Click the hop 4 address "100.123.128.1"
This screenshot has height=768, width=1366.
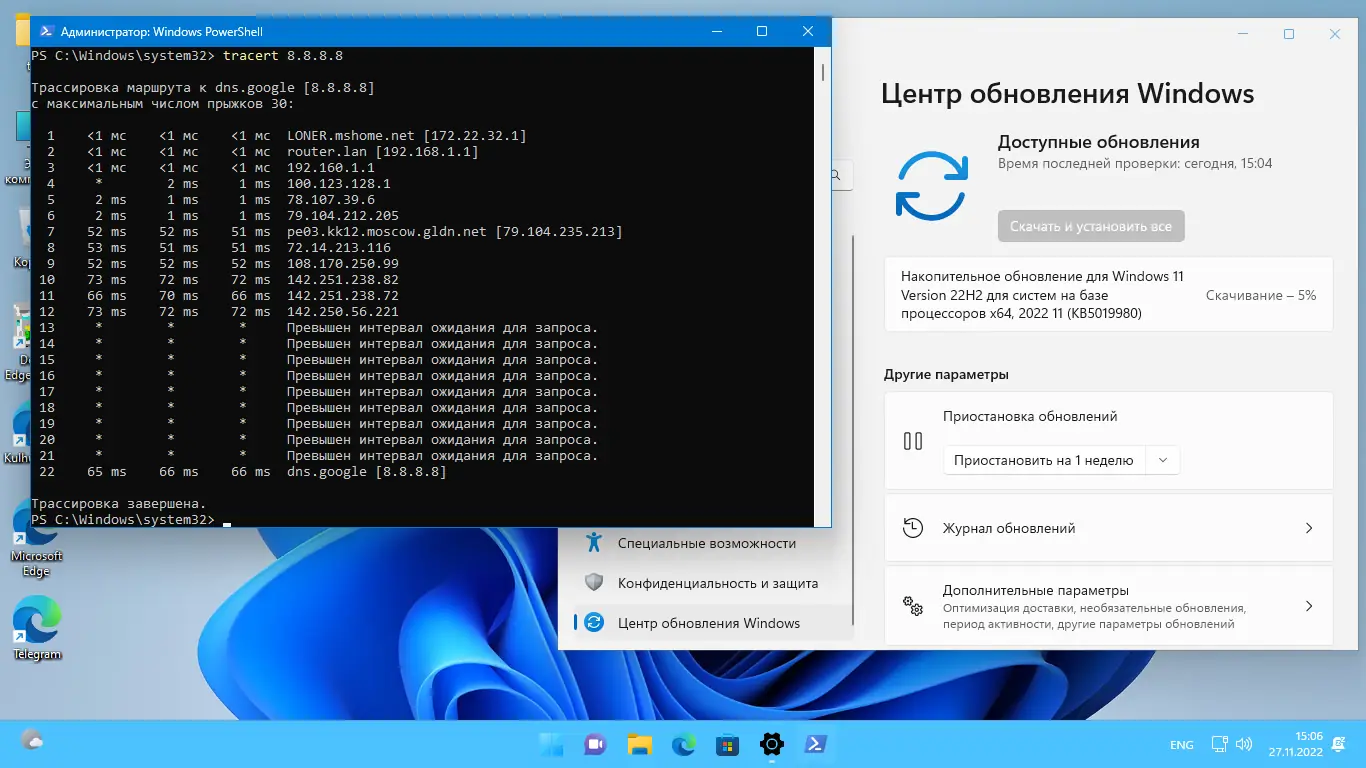coord(339,184)
